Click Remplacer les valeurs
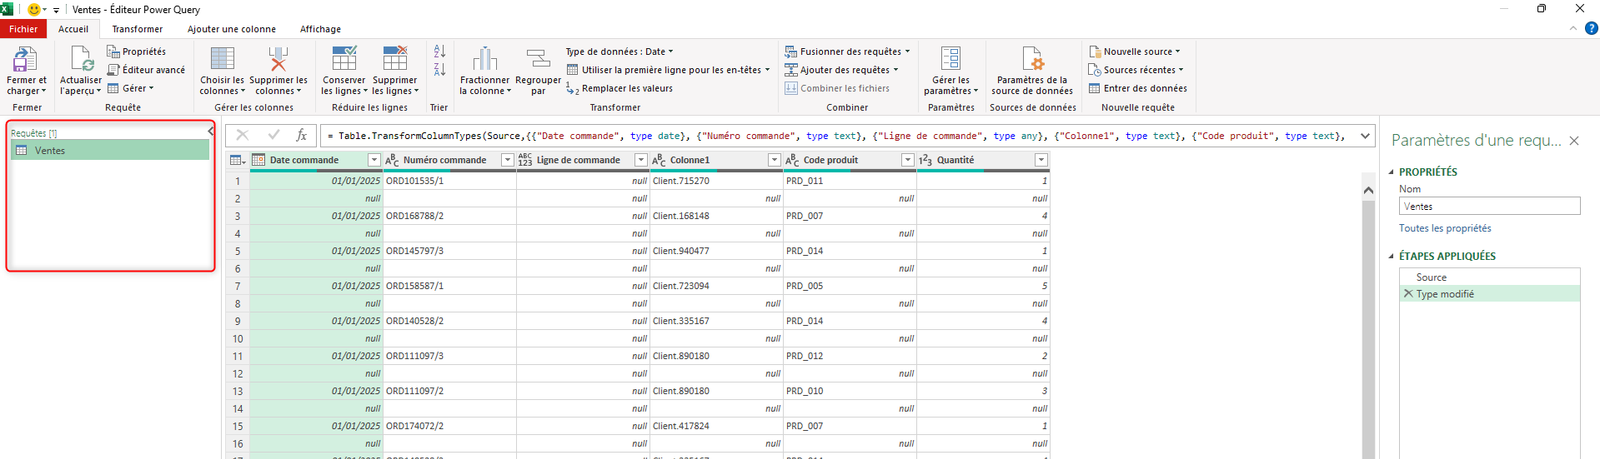 pos(619,88)
